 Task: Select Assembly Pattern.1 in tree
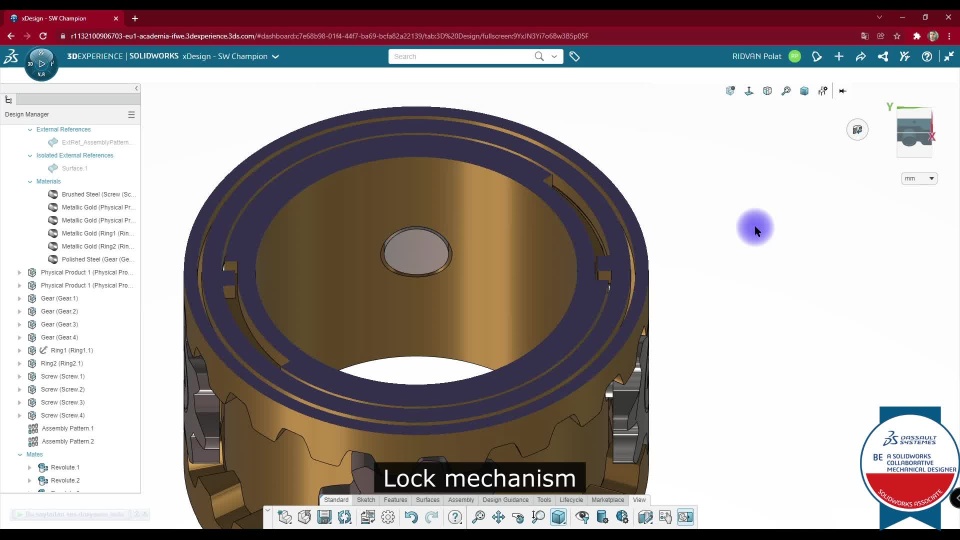click(67, 429)
